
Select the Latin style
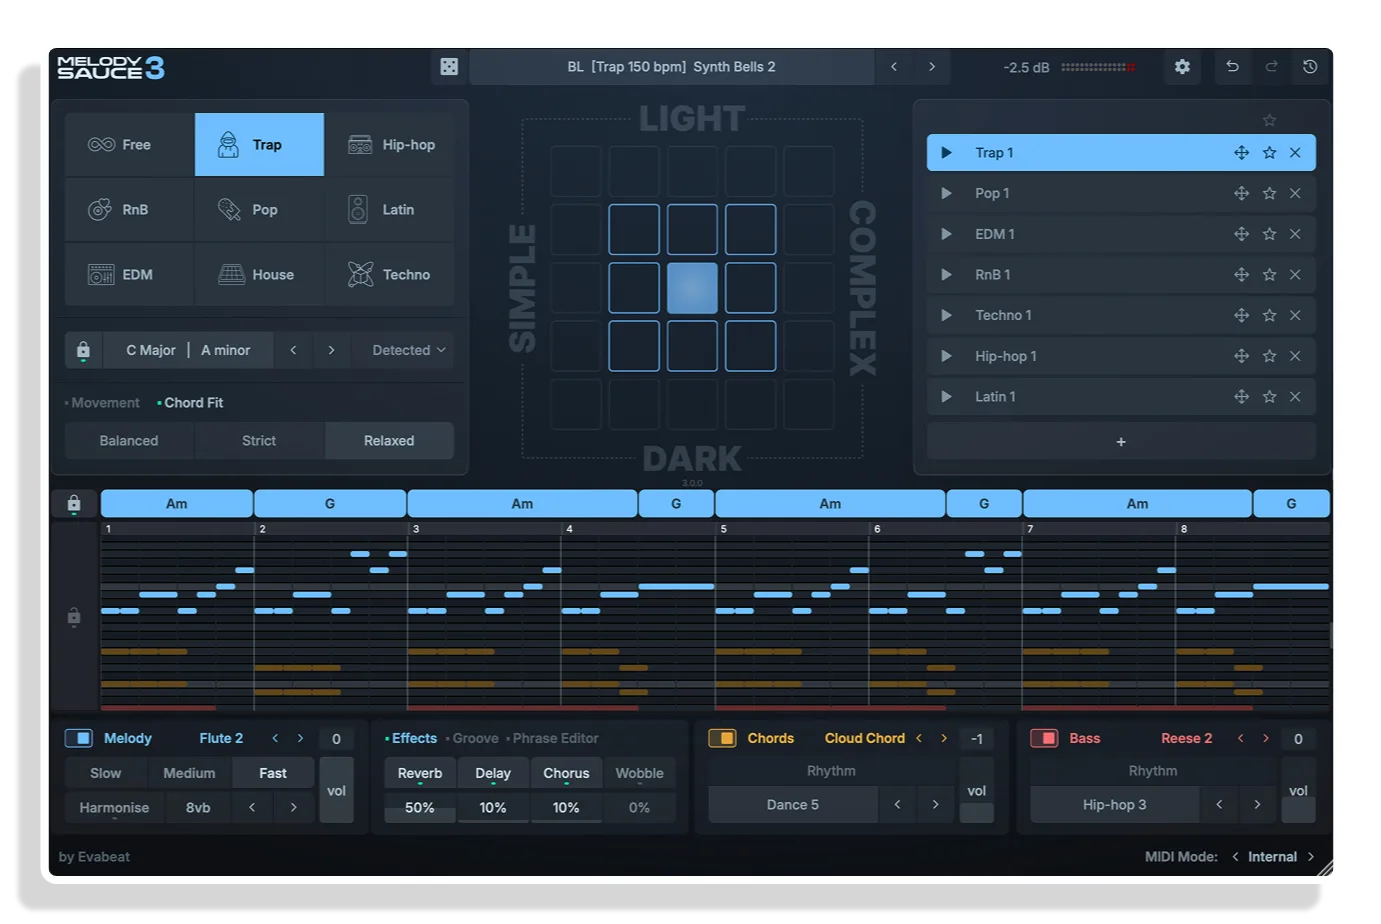[x=390, y=210]
